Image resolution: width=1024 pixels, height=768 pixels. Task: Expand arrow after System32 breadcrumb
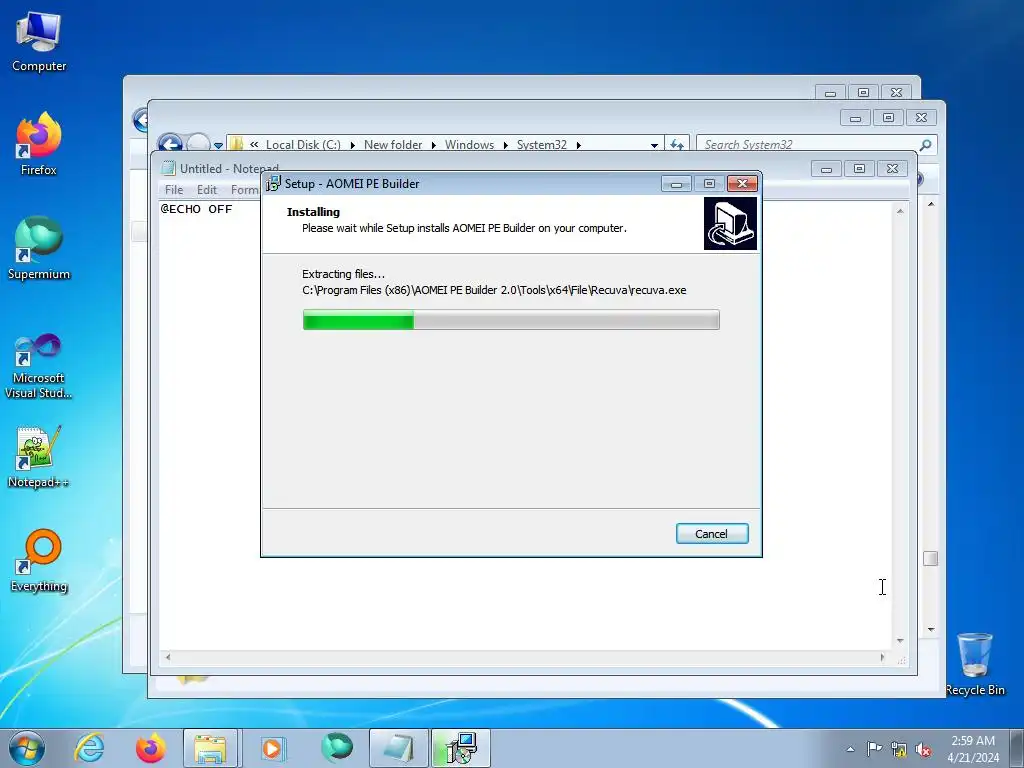coord(579,145)
